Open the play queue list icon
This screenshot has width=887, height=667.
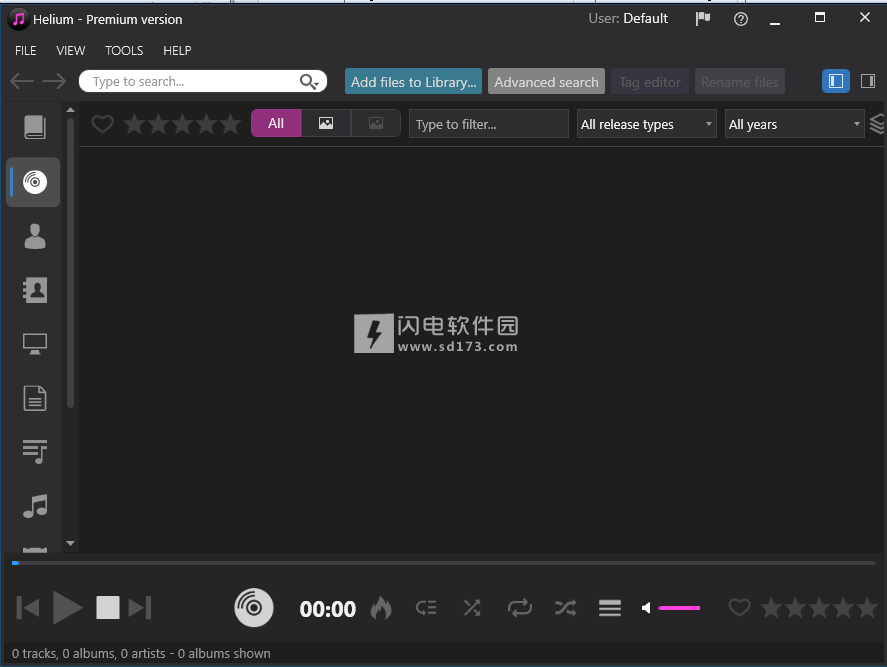pos(610,608)
